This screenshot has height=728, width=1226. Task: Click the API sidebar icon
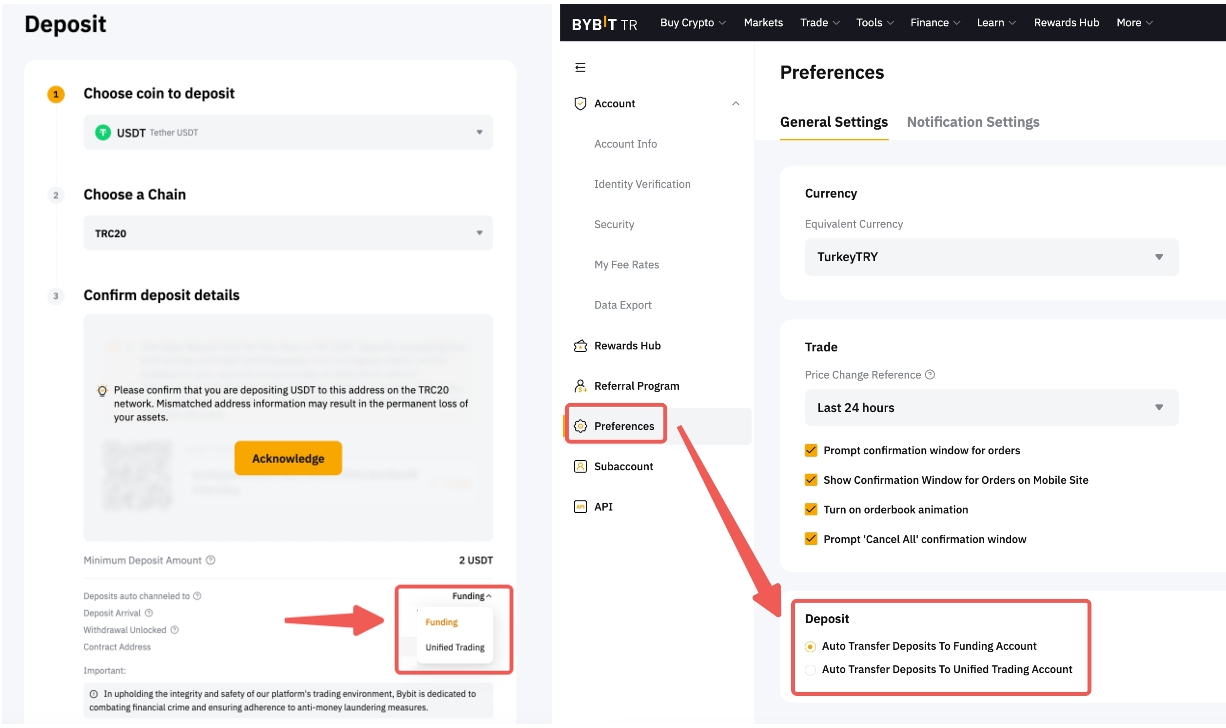tap(580, 507)
